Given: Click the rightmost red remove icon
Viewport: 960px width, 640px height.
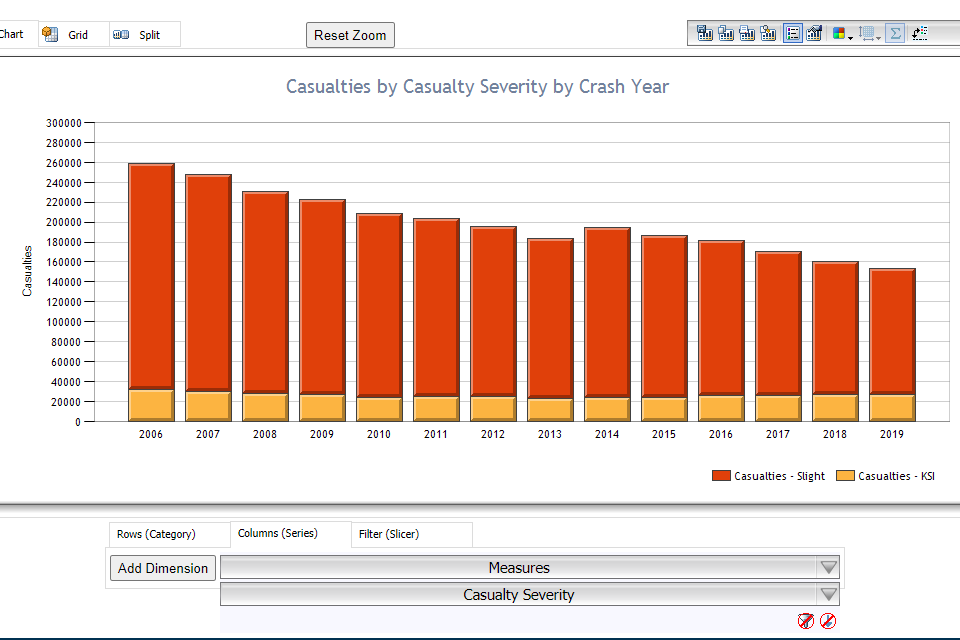Looking at the screenshot, I should point(828,621).
